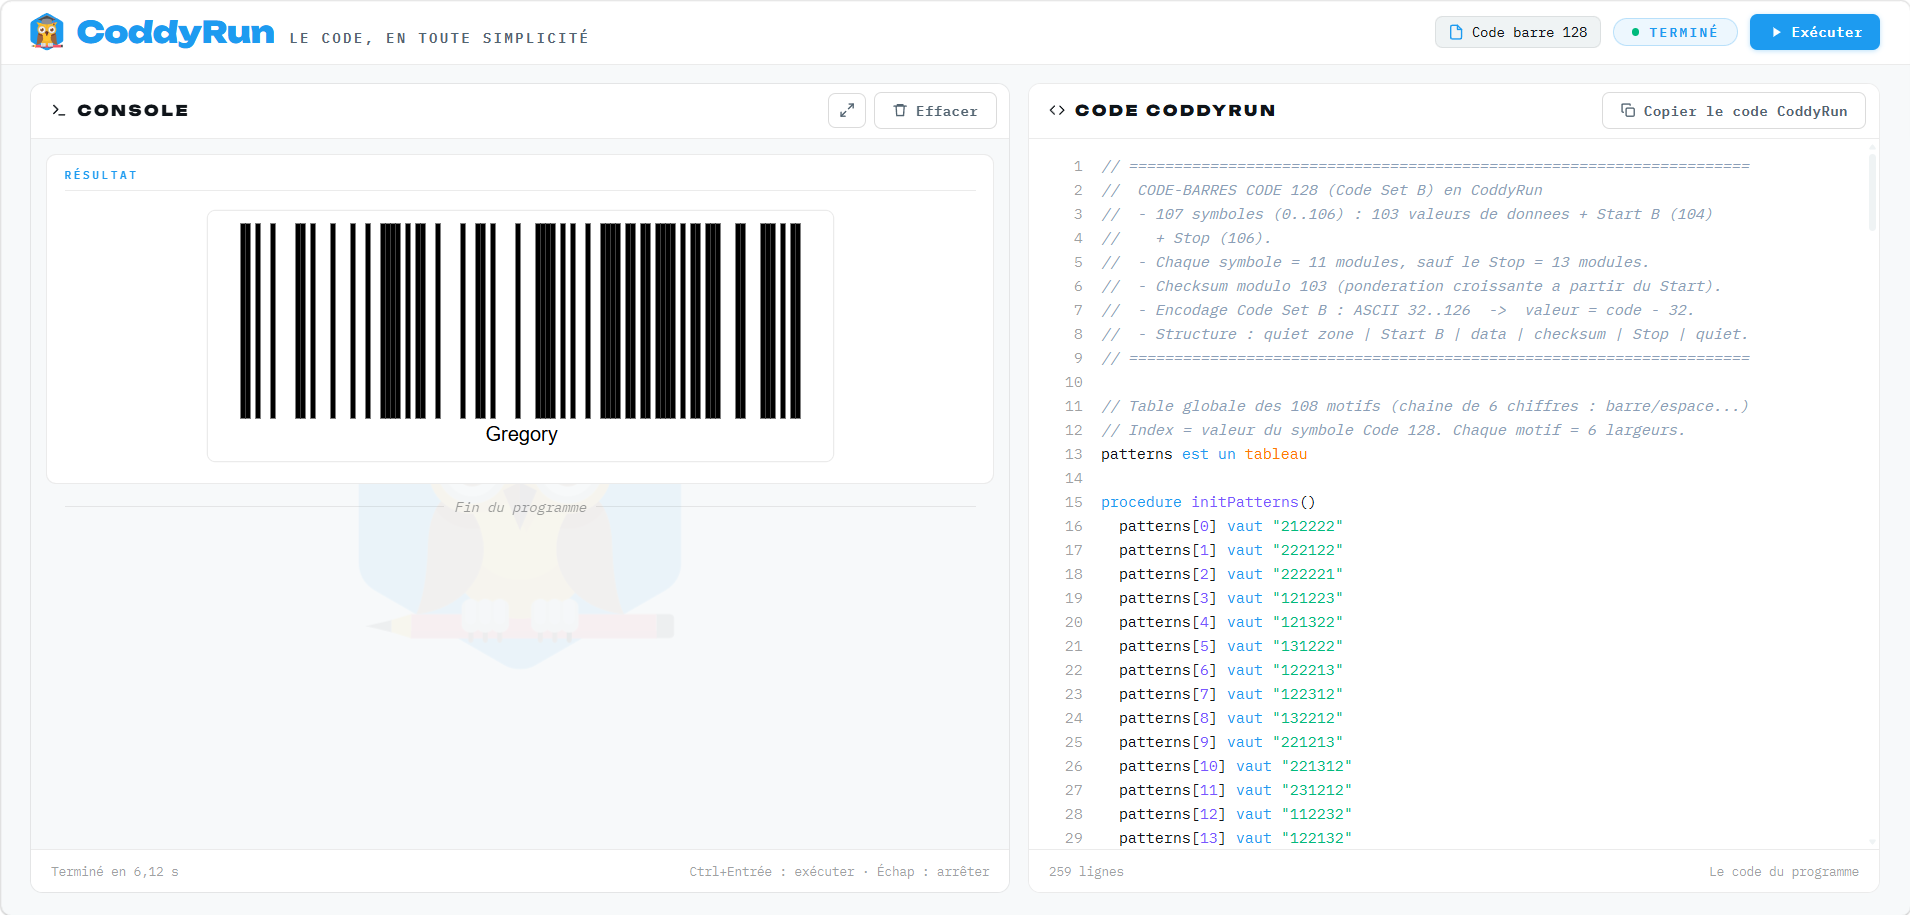Screen dimensions: 1910x915
Task: Click the line patterns[5] vaut "131222"
Action: click(x=1230, y=646)
